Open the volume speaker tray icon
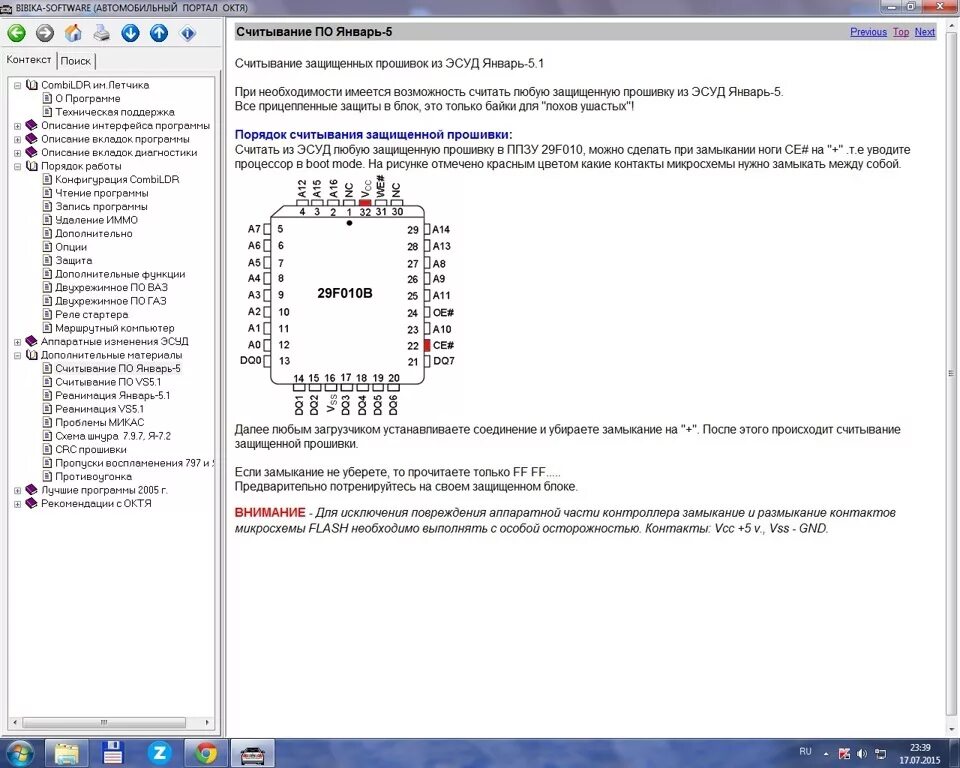The image size is (960, 768). pos(862,754)
